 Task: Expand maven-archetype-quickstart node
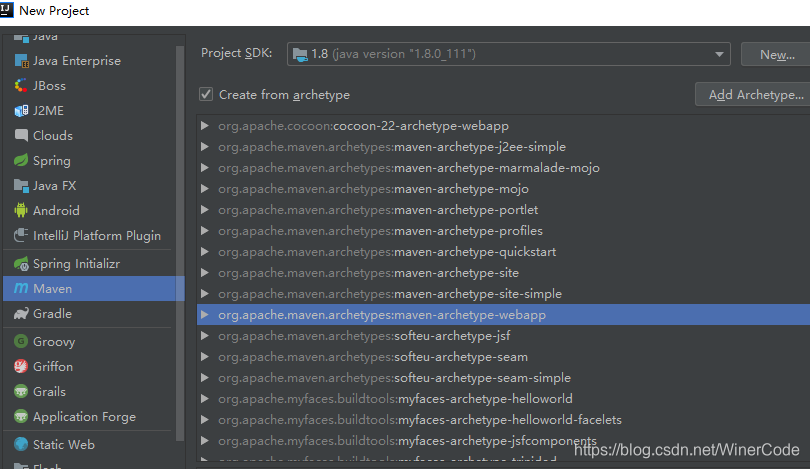(x=205, y=252)
